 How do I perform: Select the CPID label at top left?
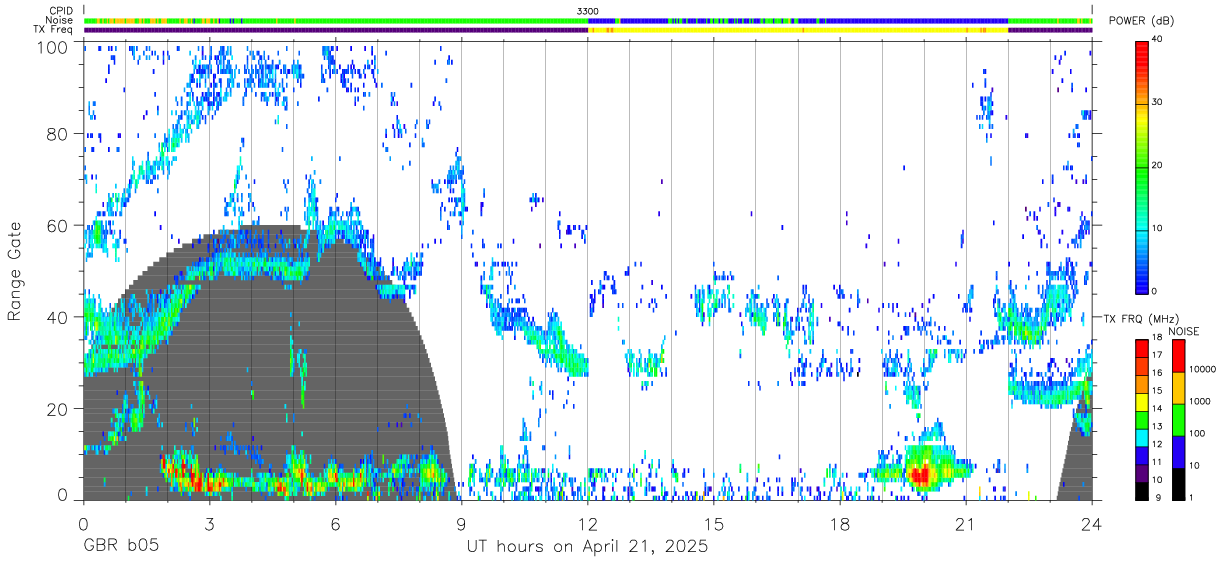pos(60,11)
